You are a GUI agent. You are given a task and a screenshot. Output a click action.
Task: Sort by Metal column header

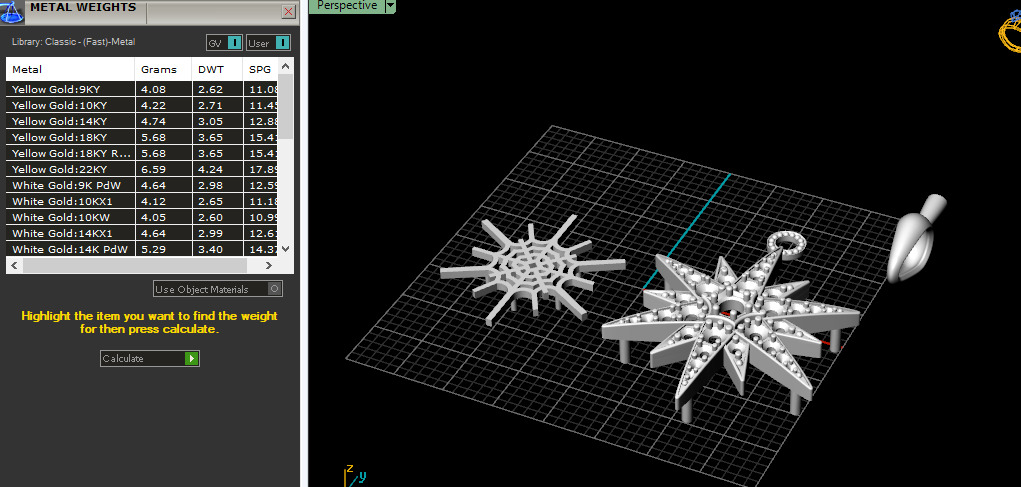pyautogui.click(x=70, y=70)
